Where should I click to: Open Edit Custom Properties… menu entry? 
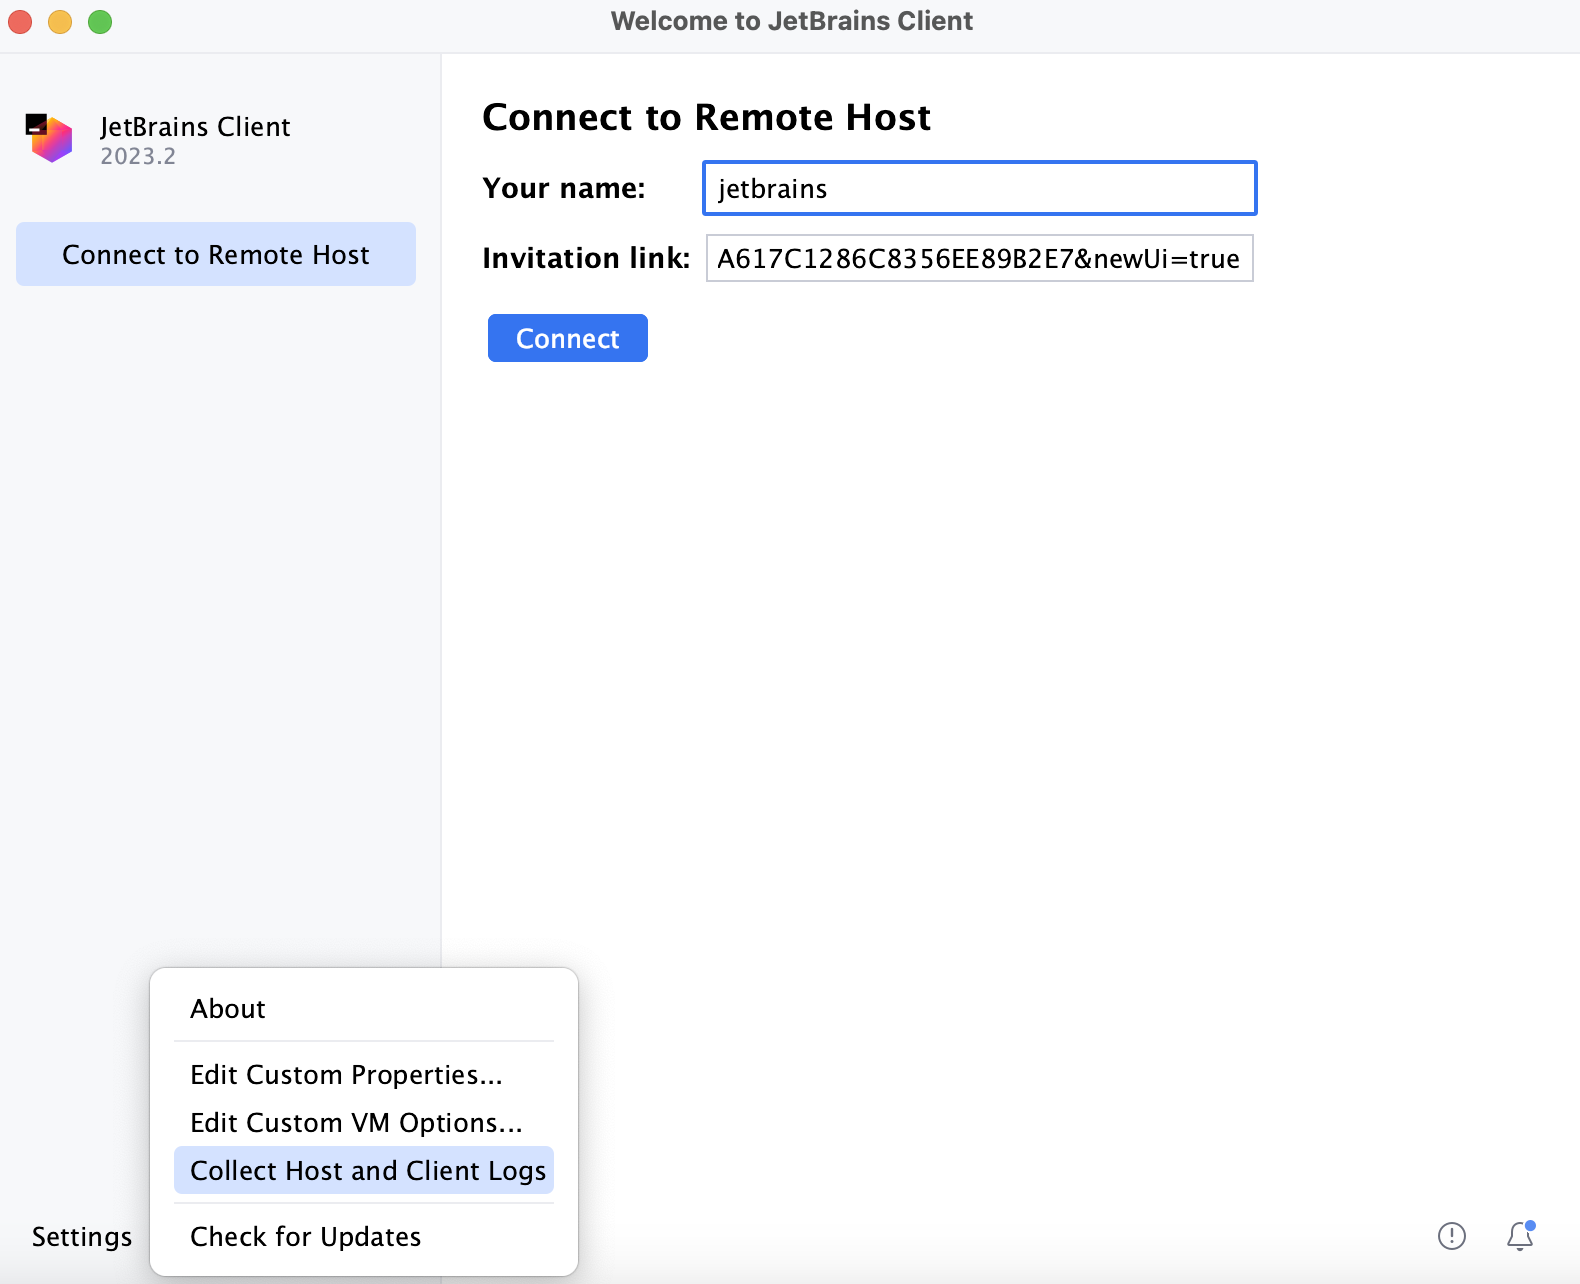pyautogui.click(x=346, y=1075)
